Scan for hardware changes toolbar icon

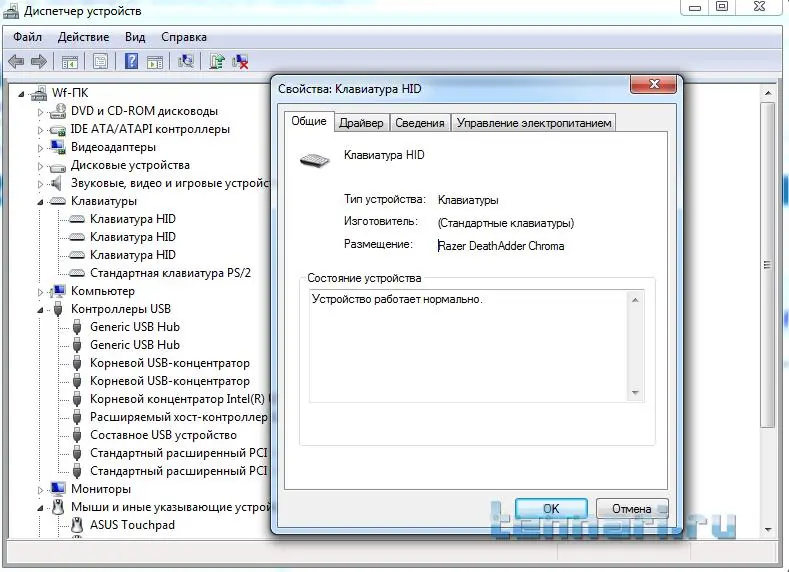tap(186, 61)
